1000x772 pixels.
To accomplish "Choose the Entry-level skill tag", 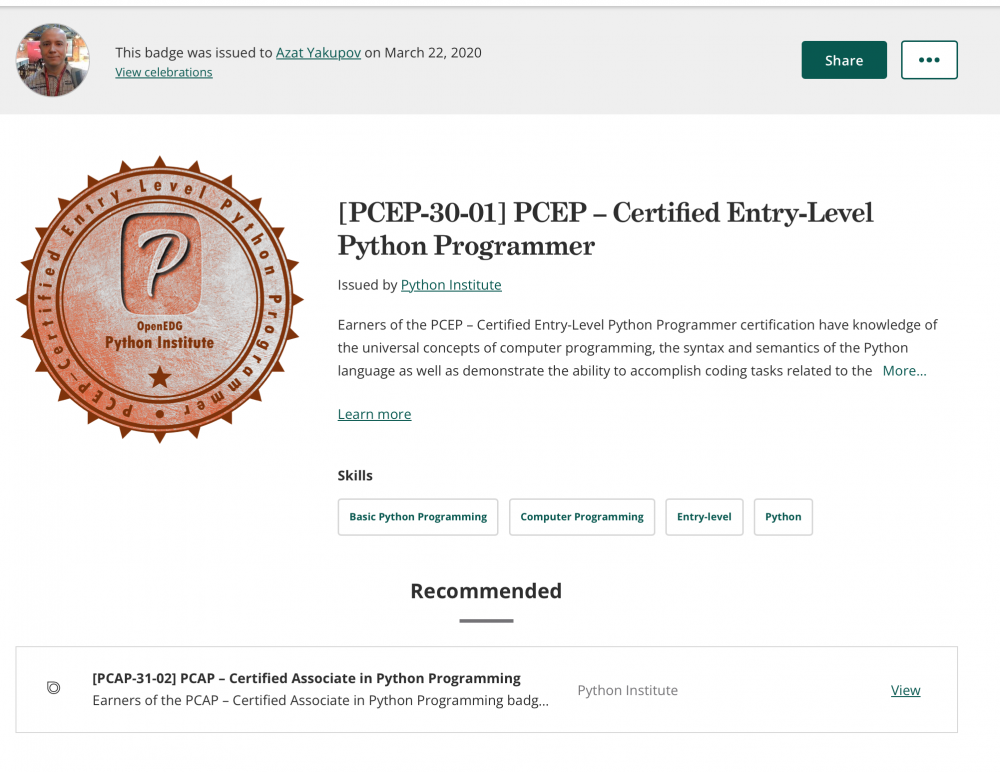I will (x=704, y=517).
